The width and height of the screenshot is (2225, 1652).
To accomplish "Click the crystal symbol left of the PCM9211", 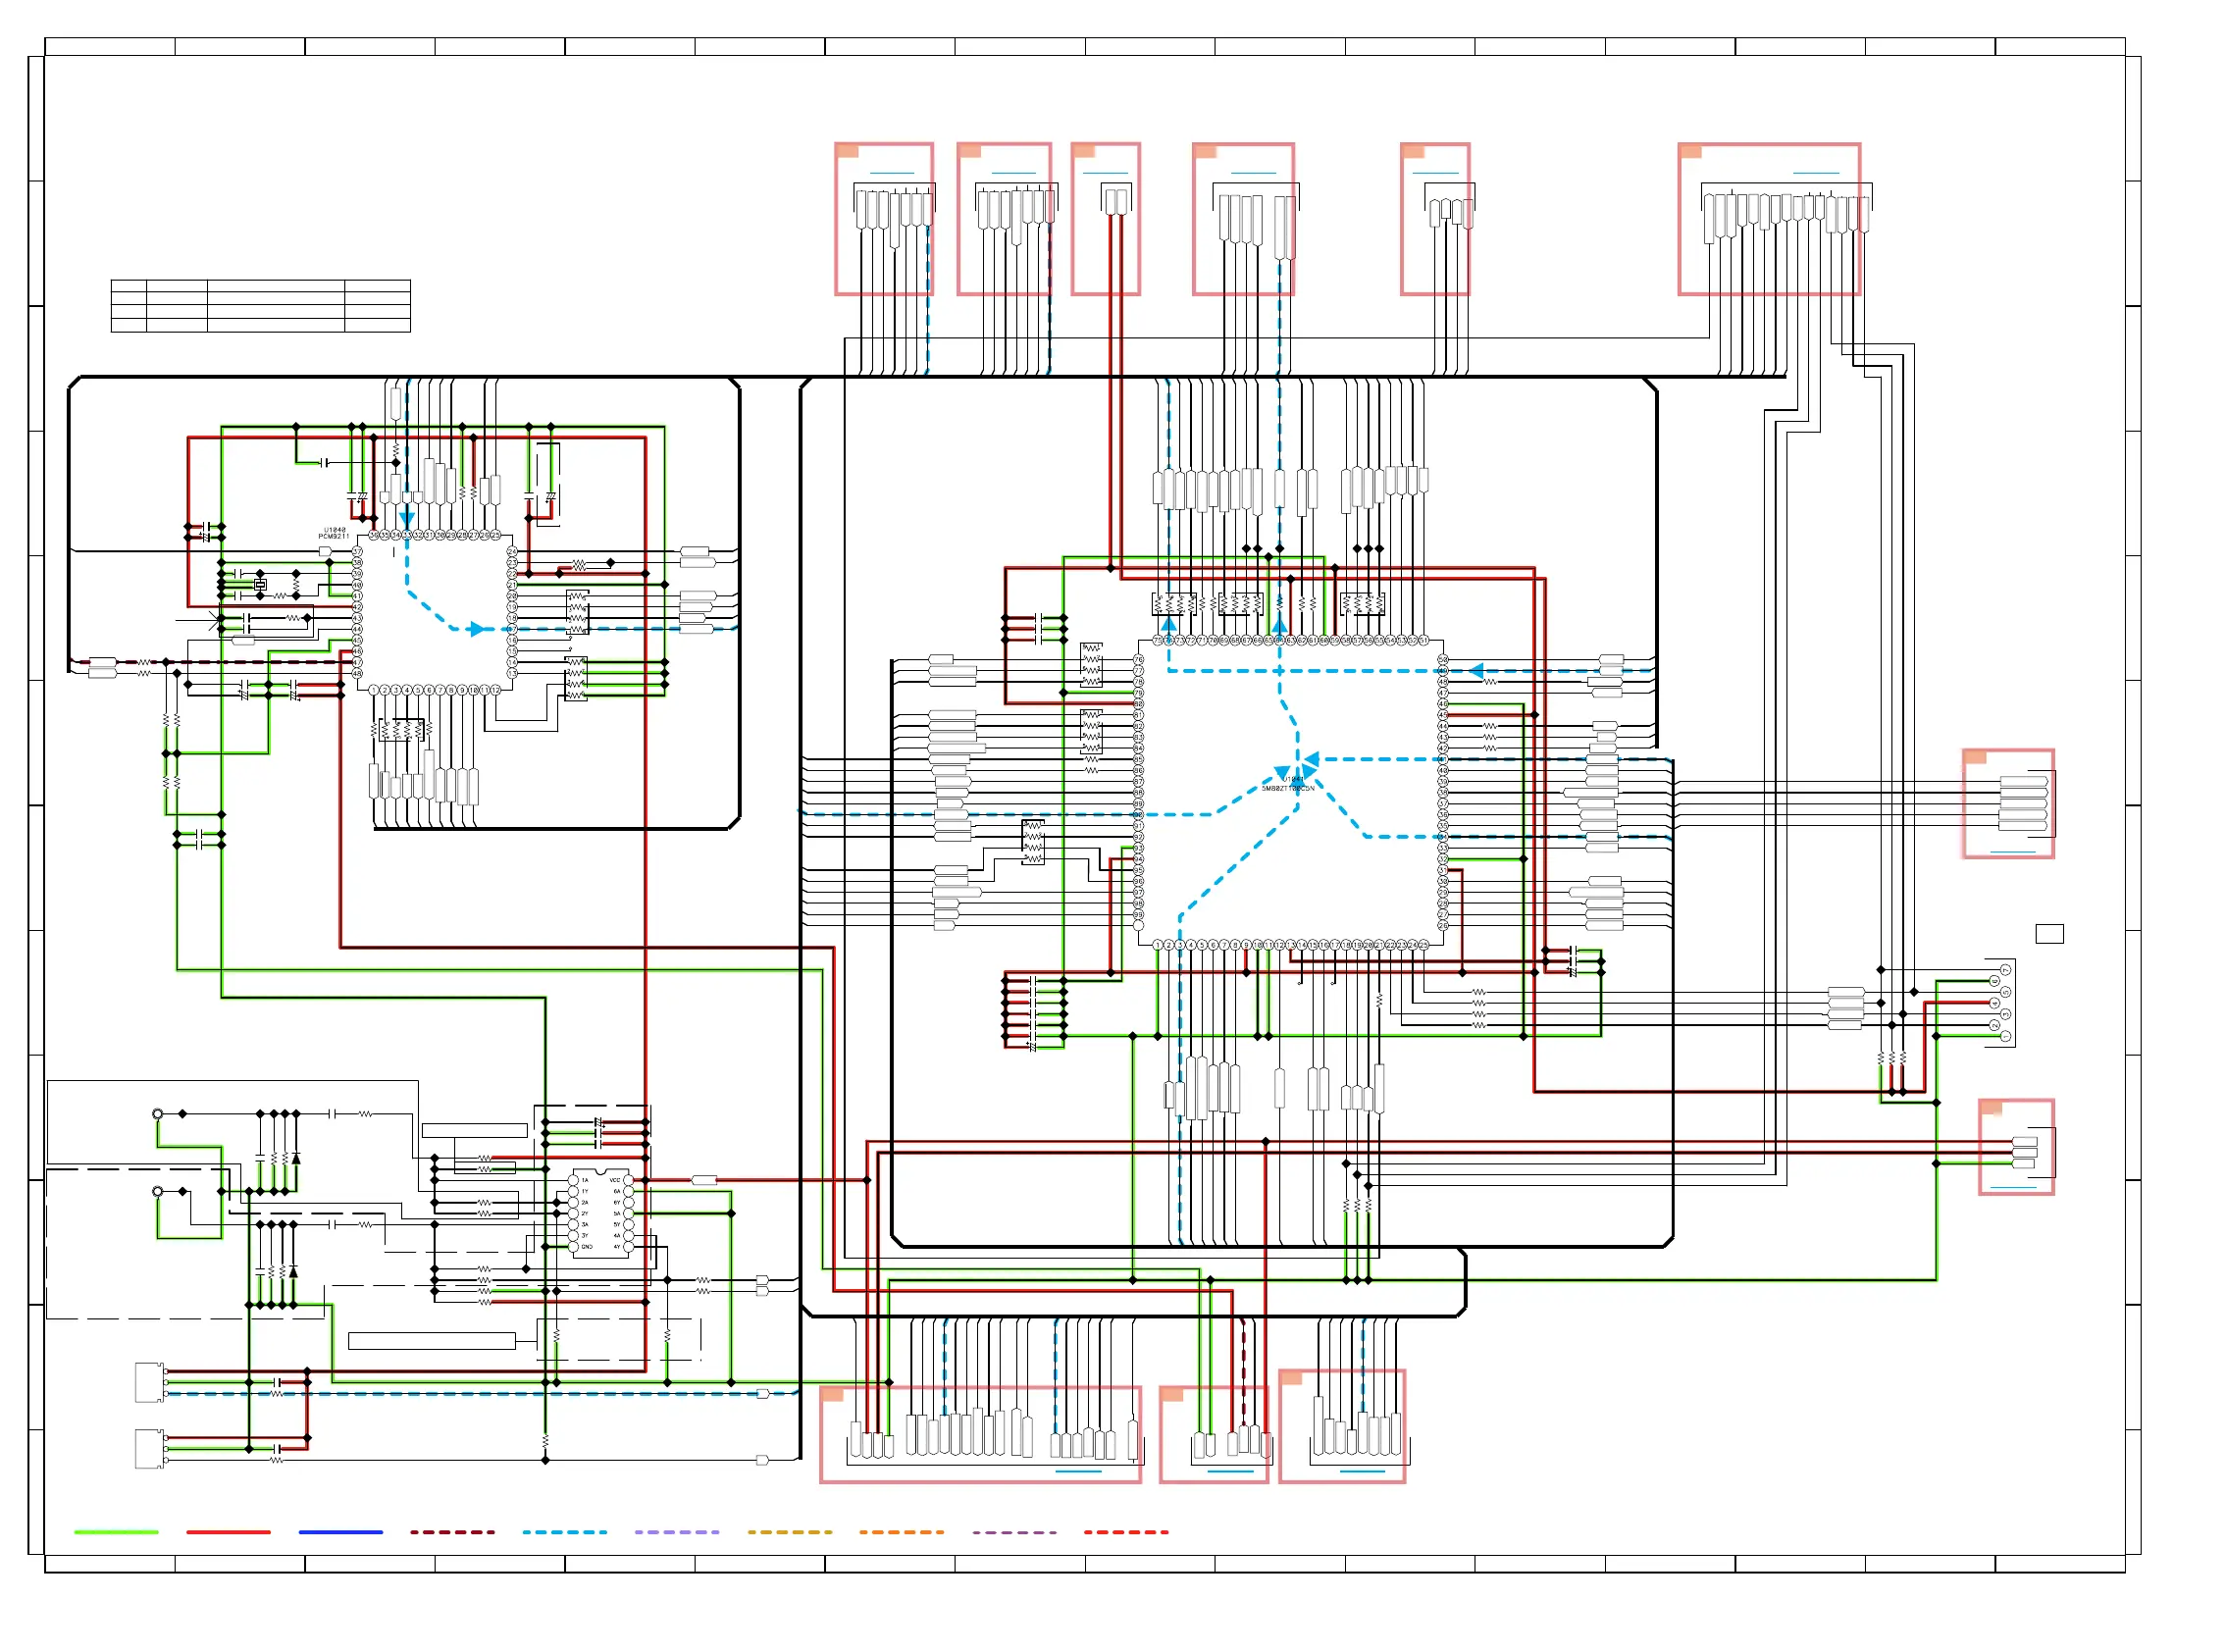I will click(260, 585).
